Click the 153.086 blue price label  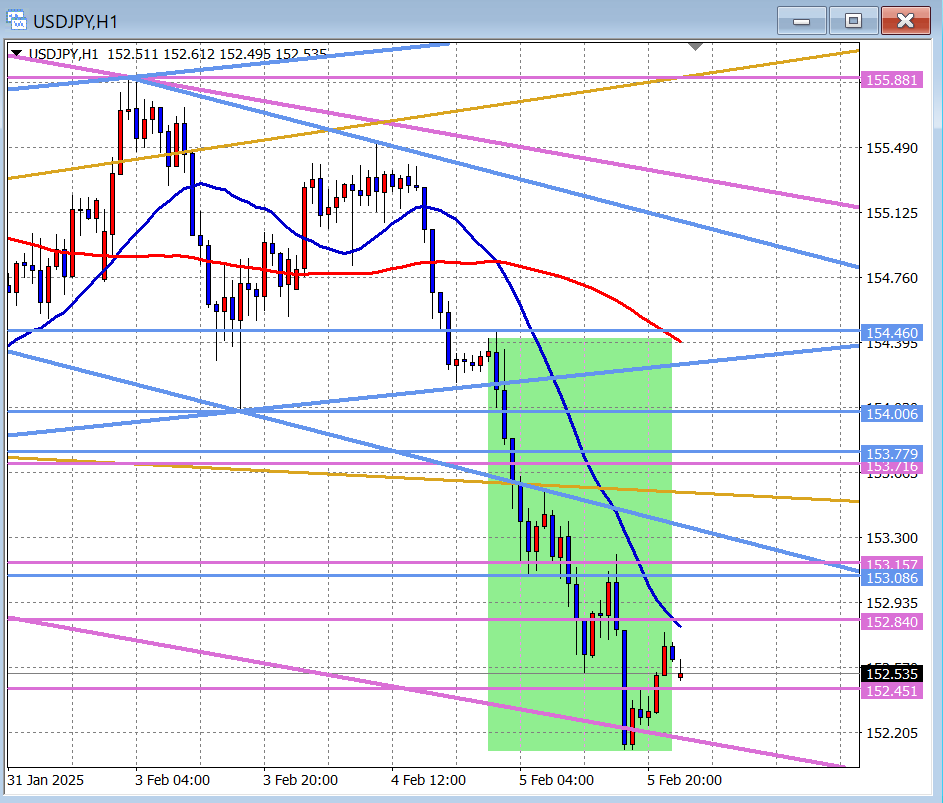click(x=890, y=578)
